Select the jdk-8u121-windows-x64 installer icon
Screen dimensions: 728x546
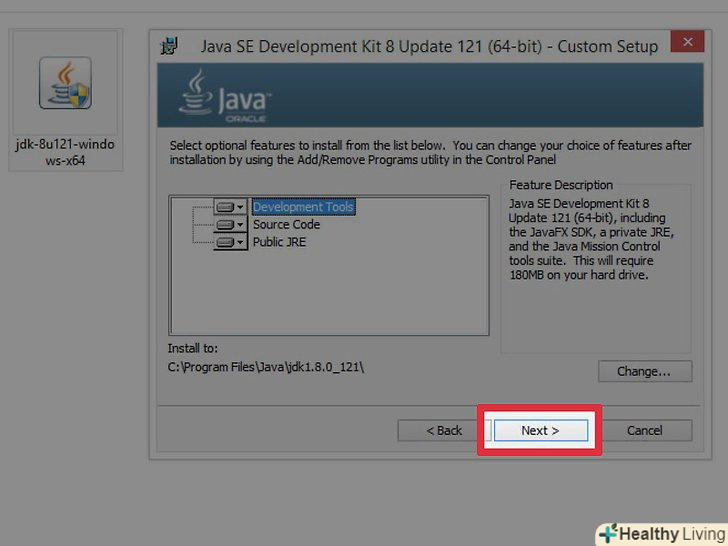tap(65, 83)
